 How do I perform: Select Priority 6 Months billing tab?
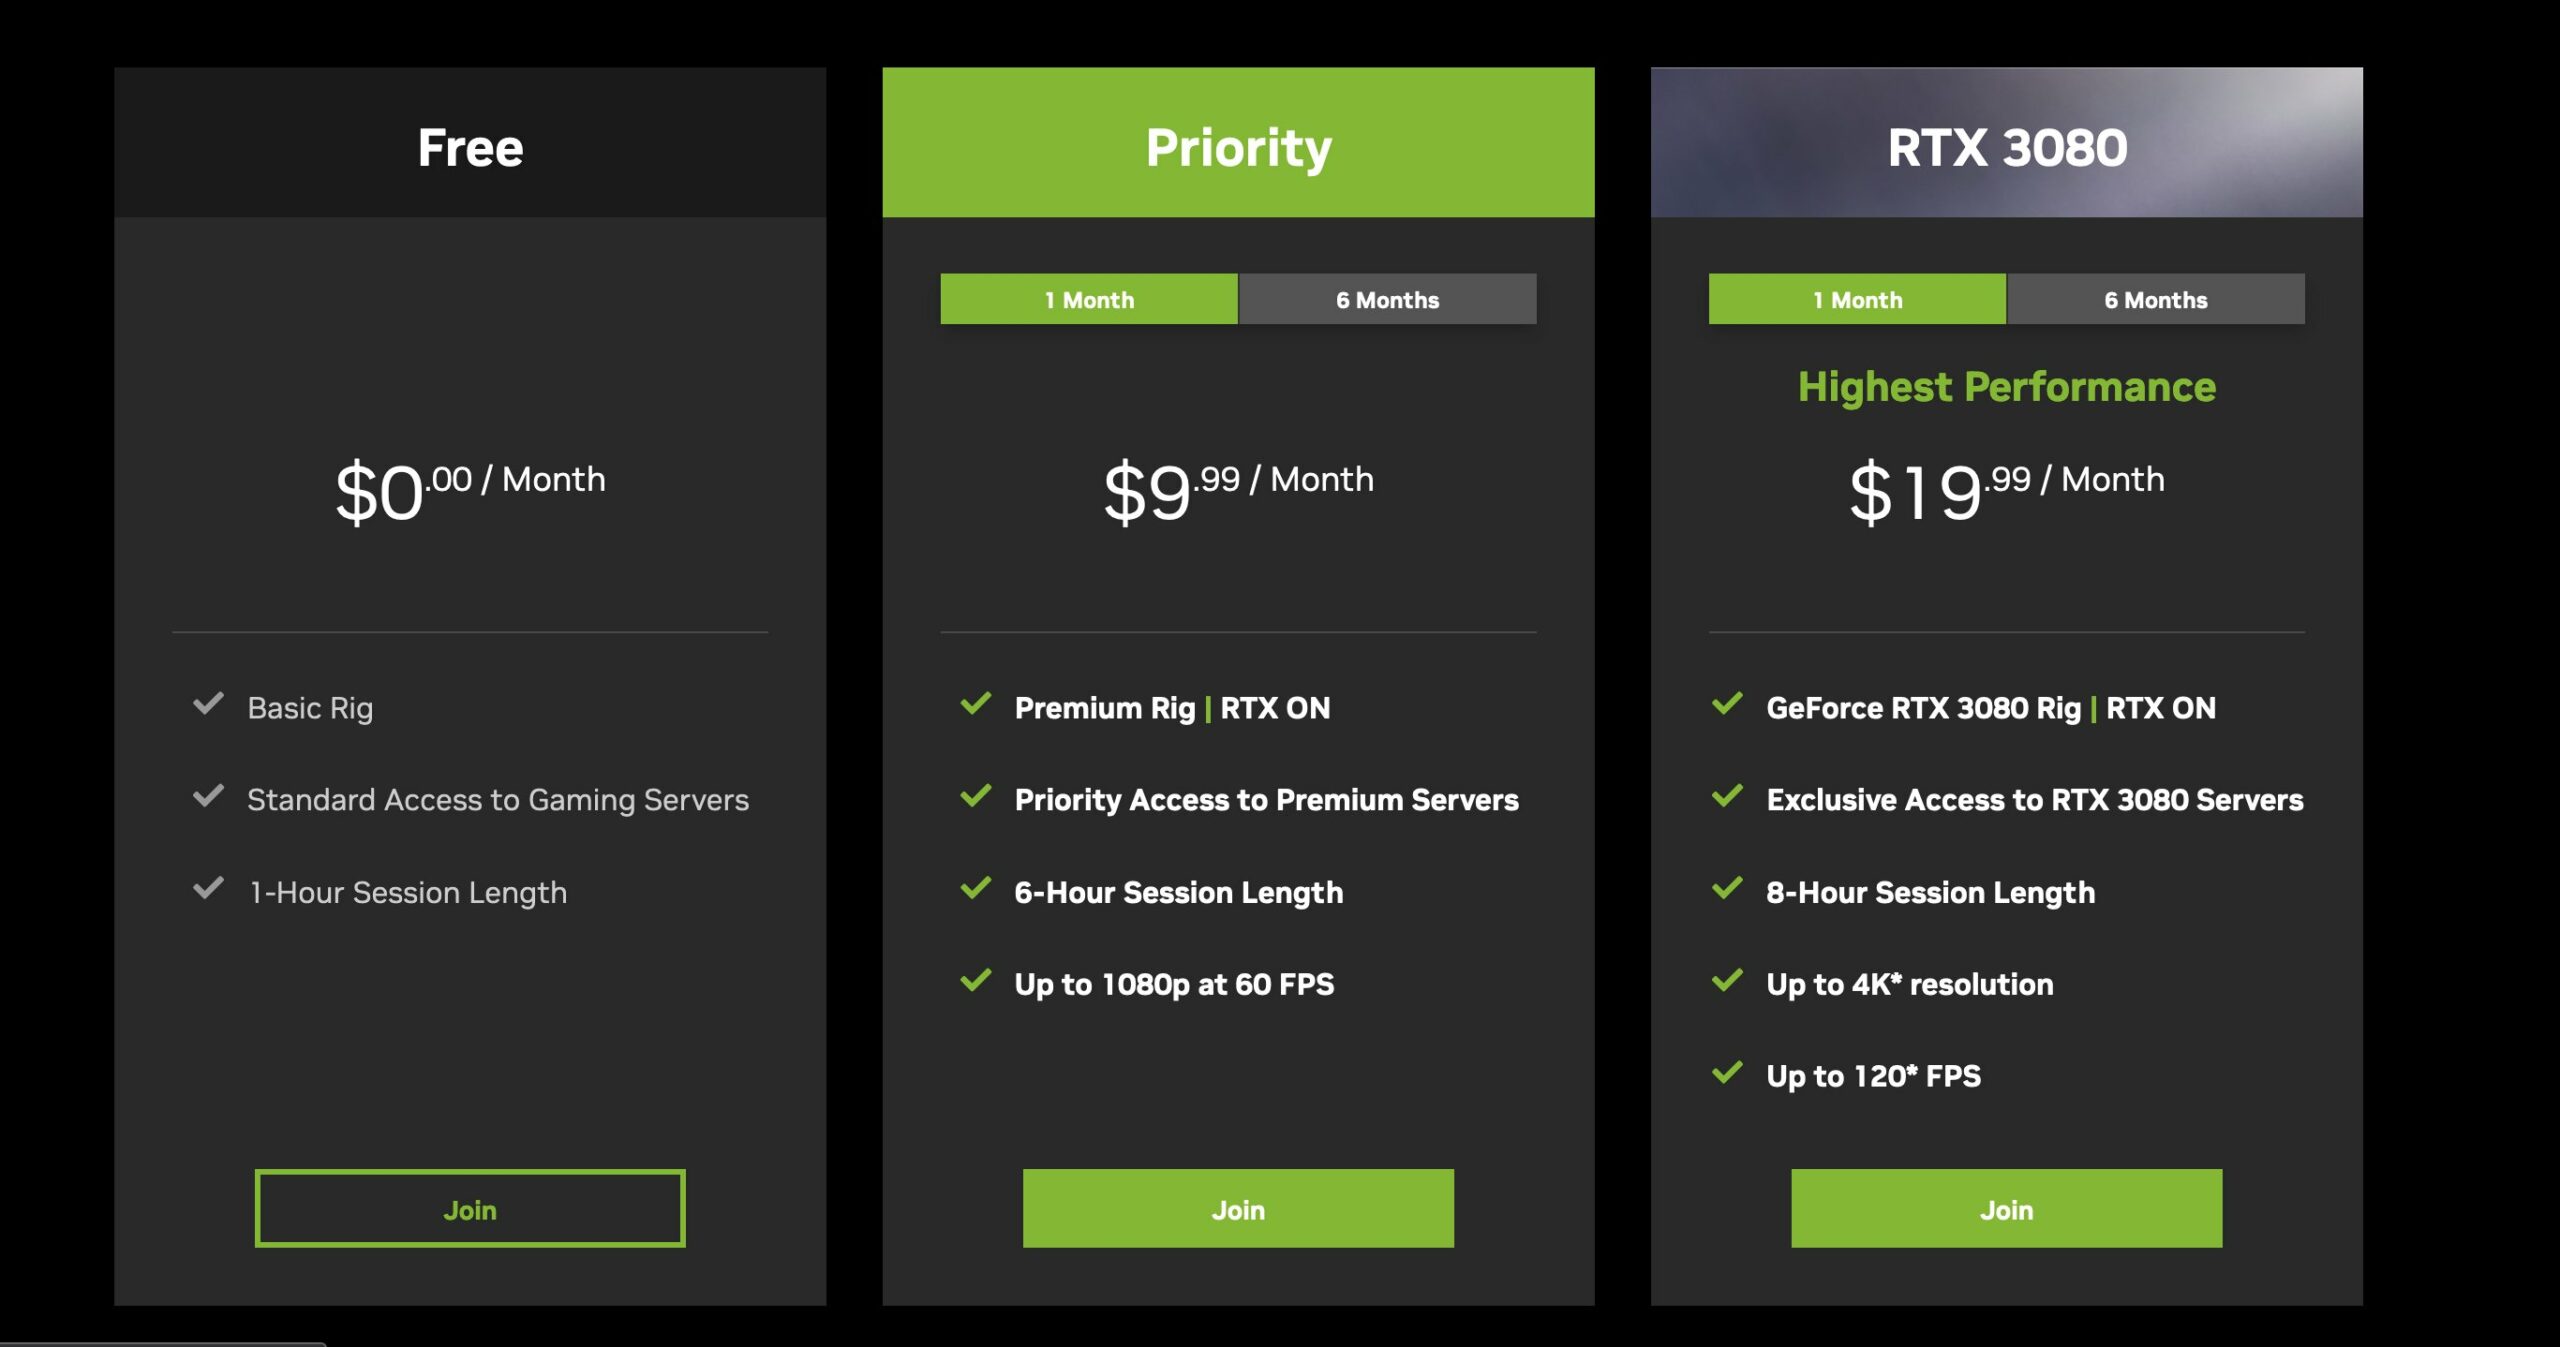(1387, 300)
